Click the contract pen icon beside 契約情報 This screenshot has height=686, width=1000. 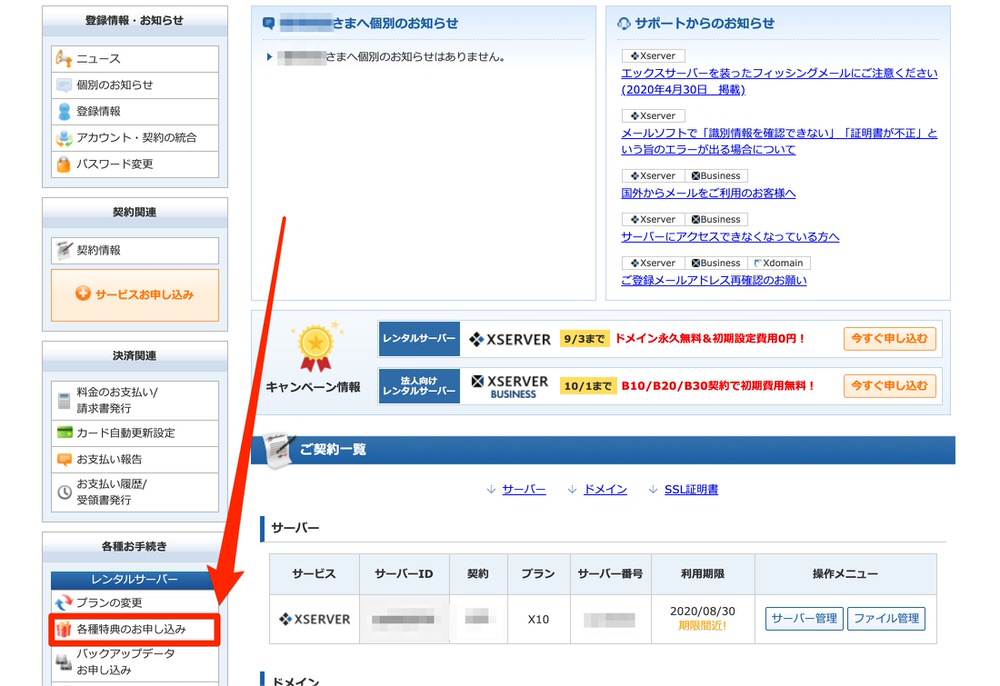coord(64,250)
